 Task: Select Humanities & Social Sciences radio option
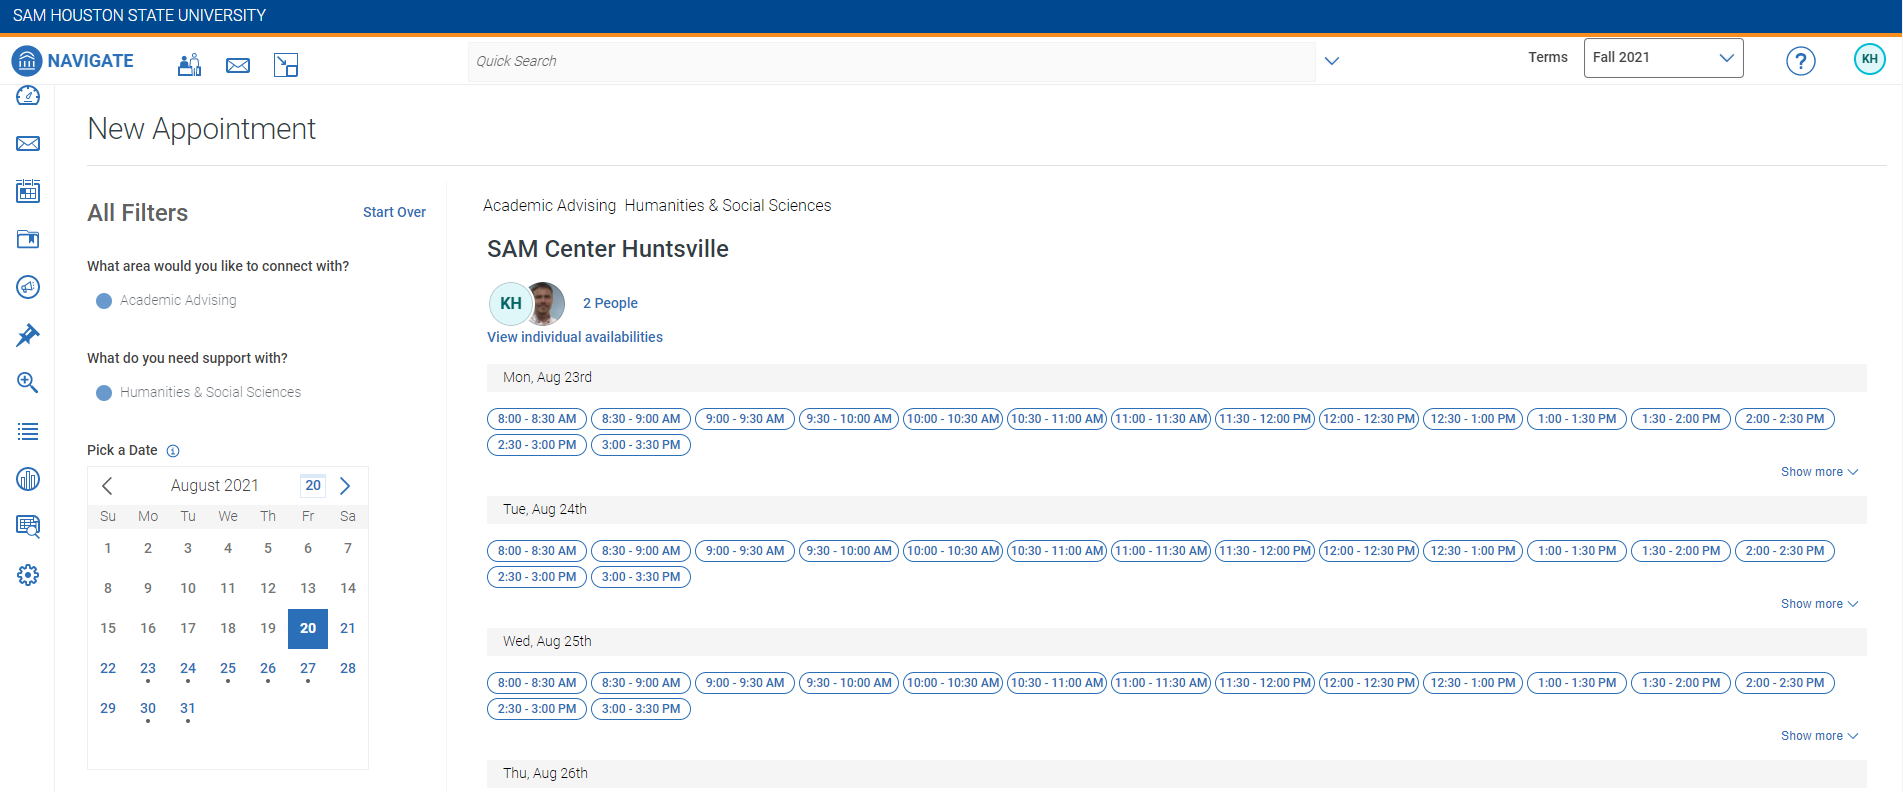click(104, 393)
